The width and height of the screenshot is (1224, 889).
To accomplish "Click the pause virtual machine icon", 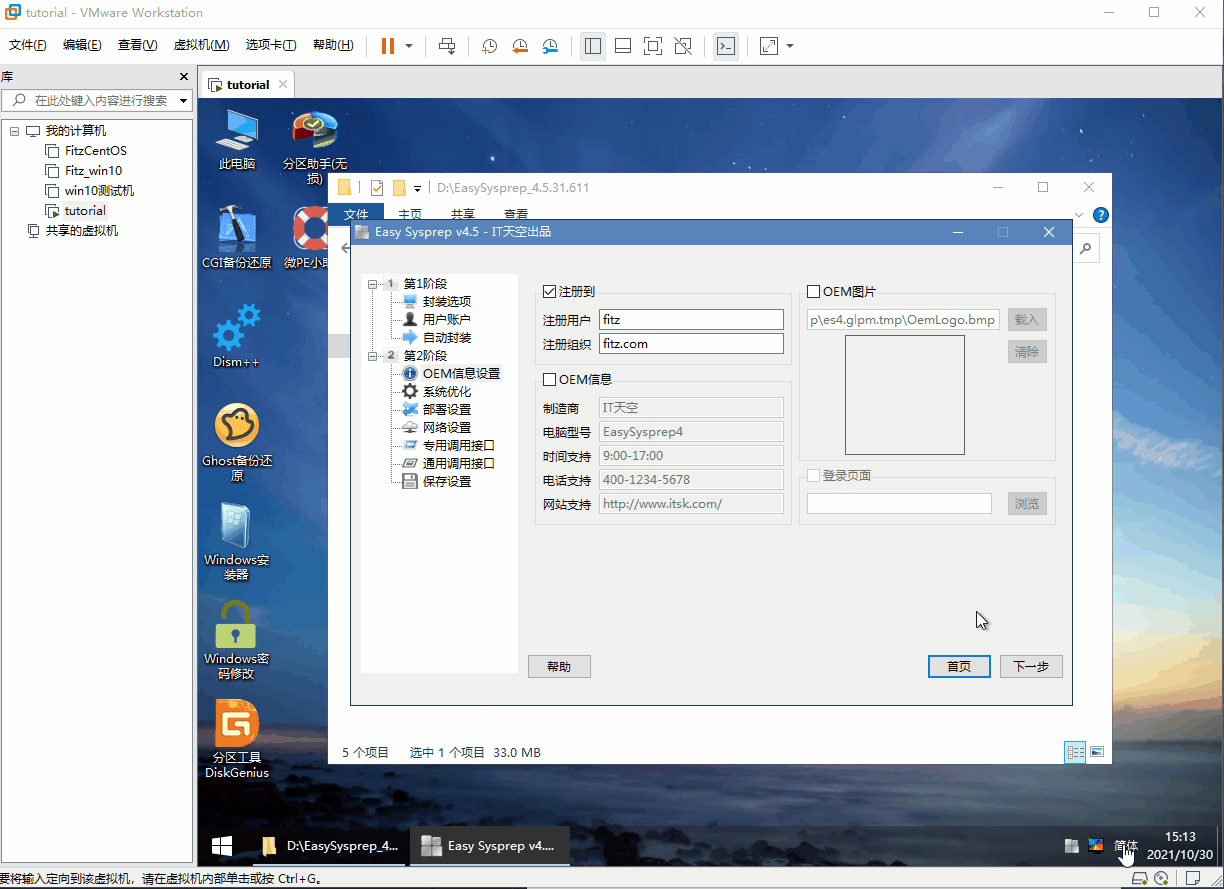I will click(388, 46).
